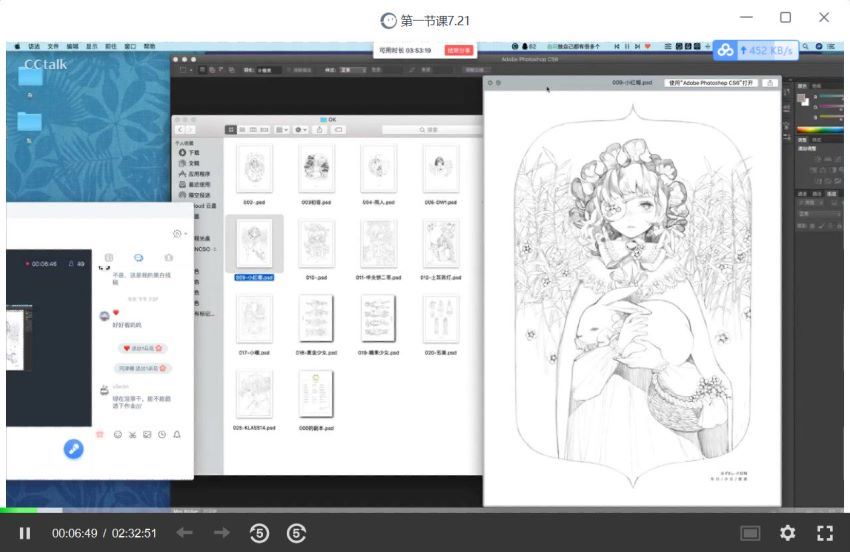850x552 pixels.
Task: Click 'Open with Adobe Photoshop CS6' button
Action: pyautogui.click(x=711, y=83)
